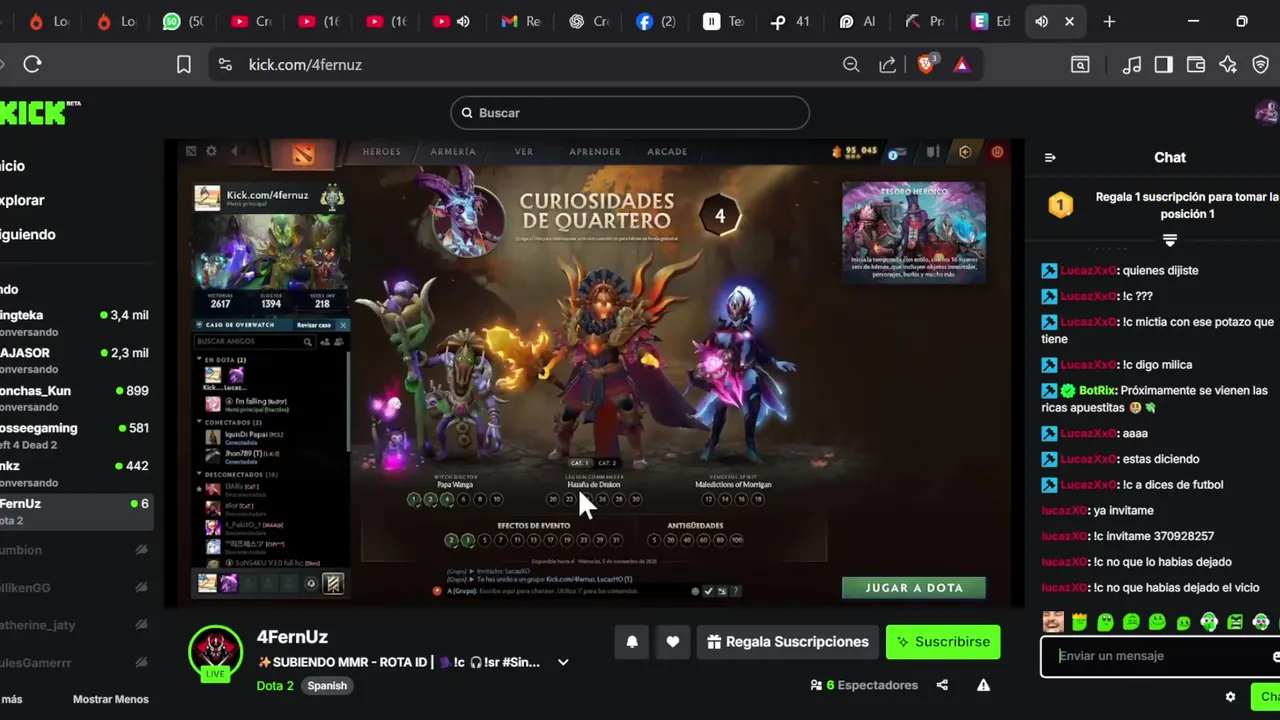Open Explorar in the left sidebar
The width and height of the screenshot is (1280, 720).
22,200
